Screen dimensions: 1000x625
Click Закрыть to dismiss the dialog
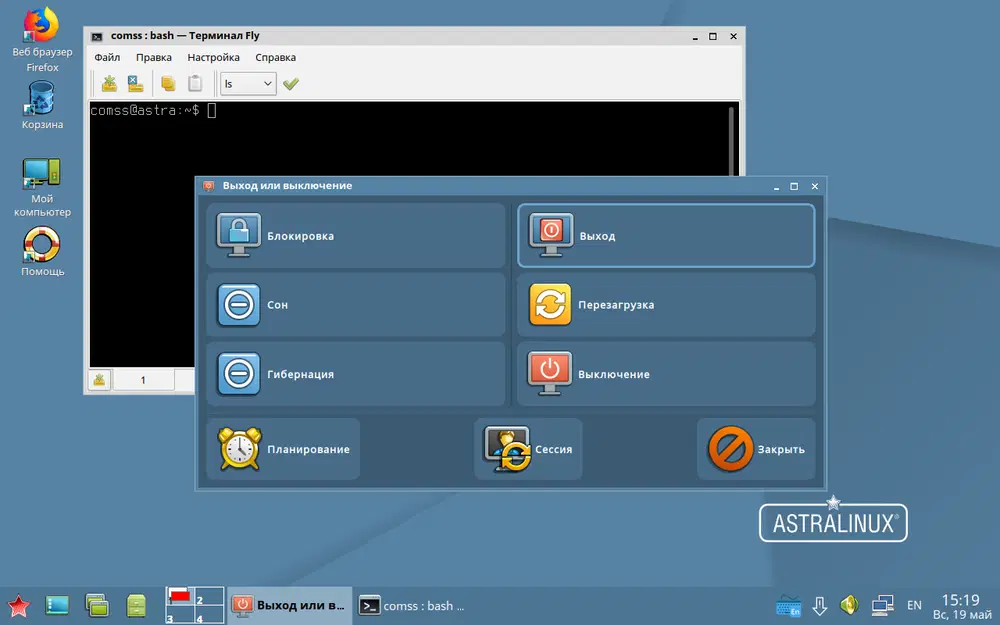click(x=756, y=449)
